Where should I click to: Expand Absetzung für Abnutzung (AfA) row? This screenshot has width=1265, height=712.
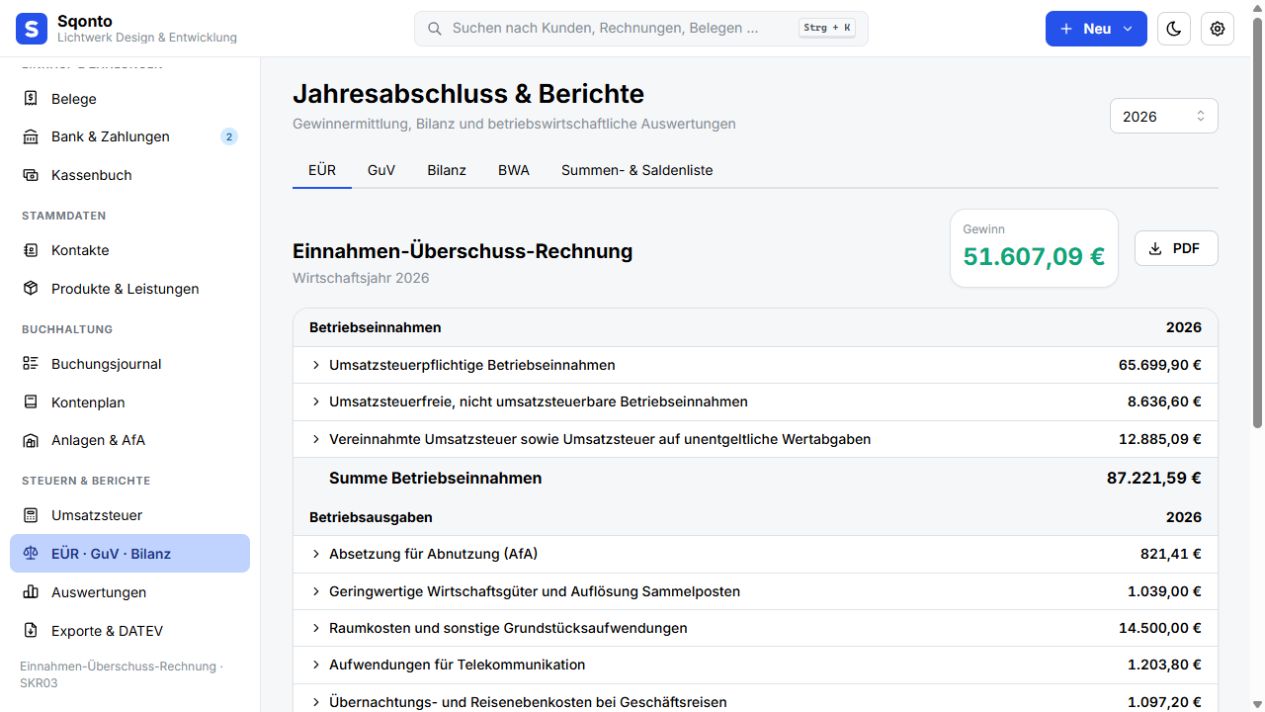click(x=756, y=554)
